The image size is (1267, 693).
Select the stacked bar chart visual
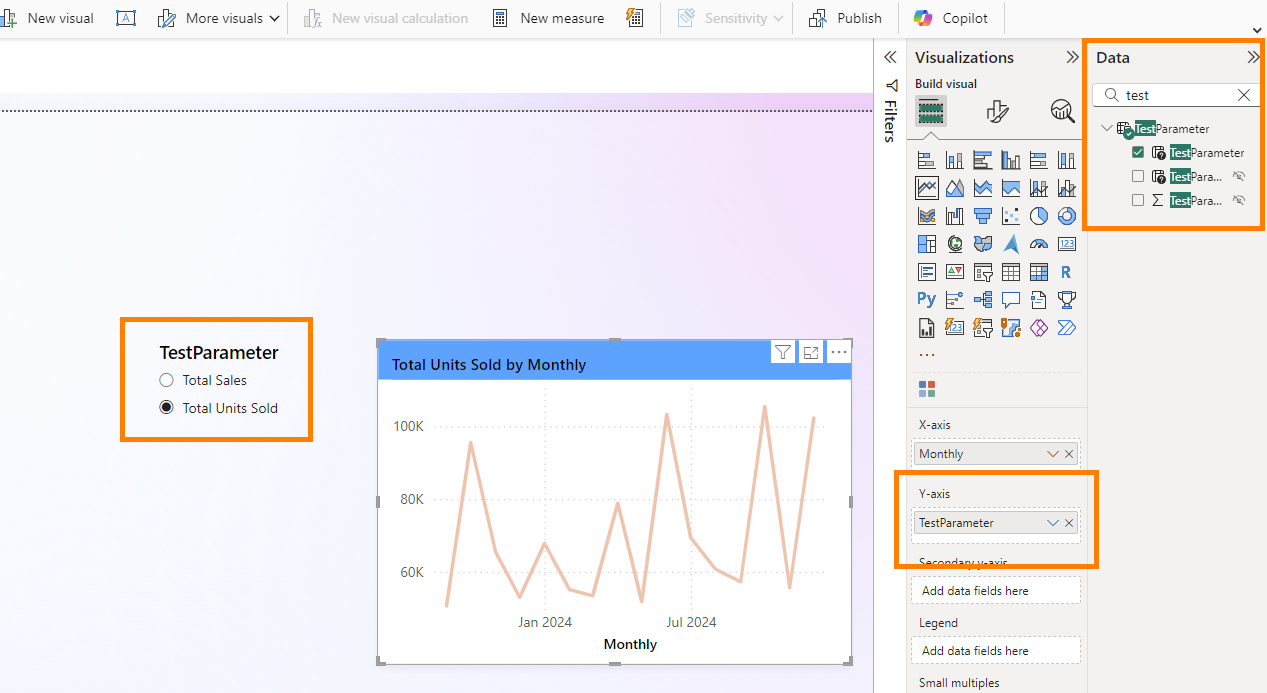(x=926, y=160)
